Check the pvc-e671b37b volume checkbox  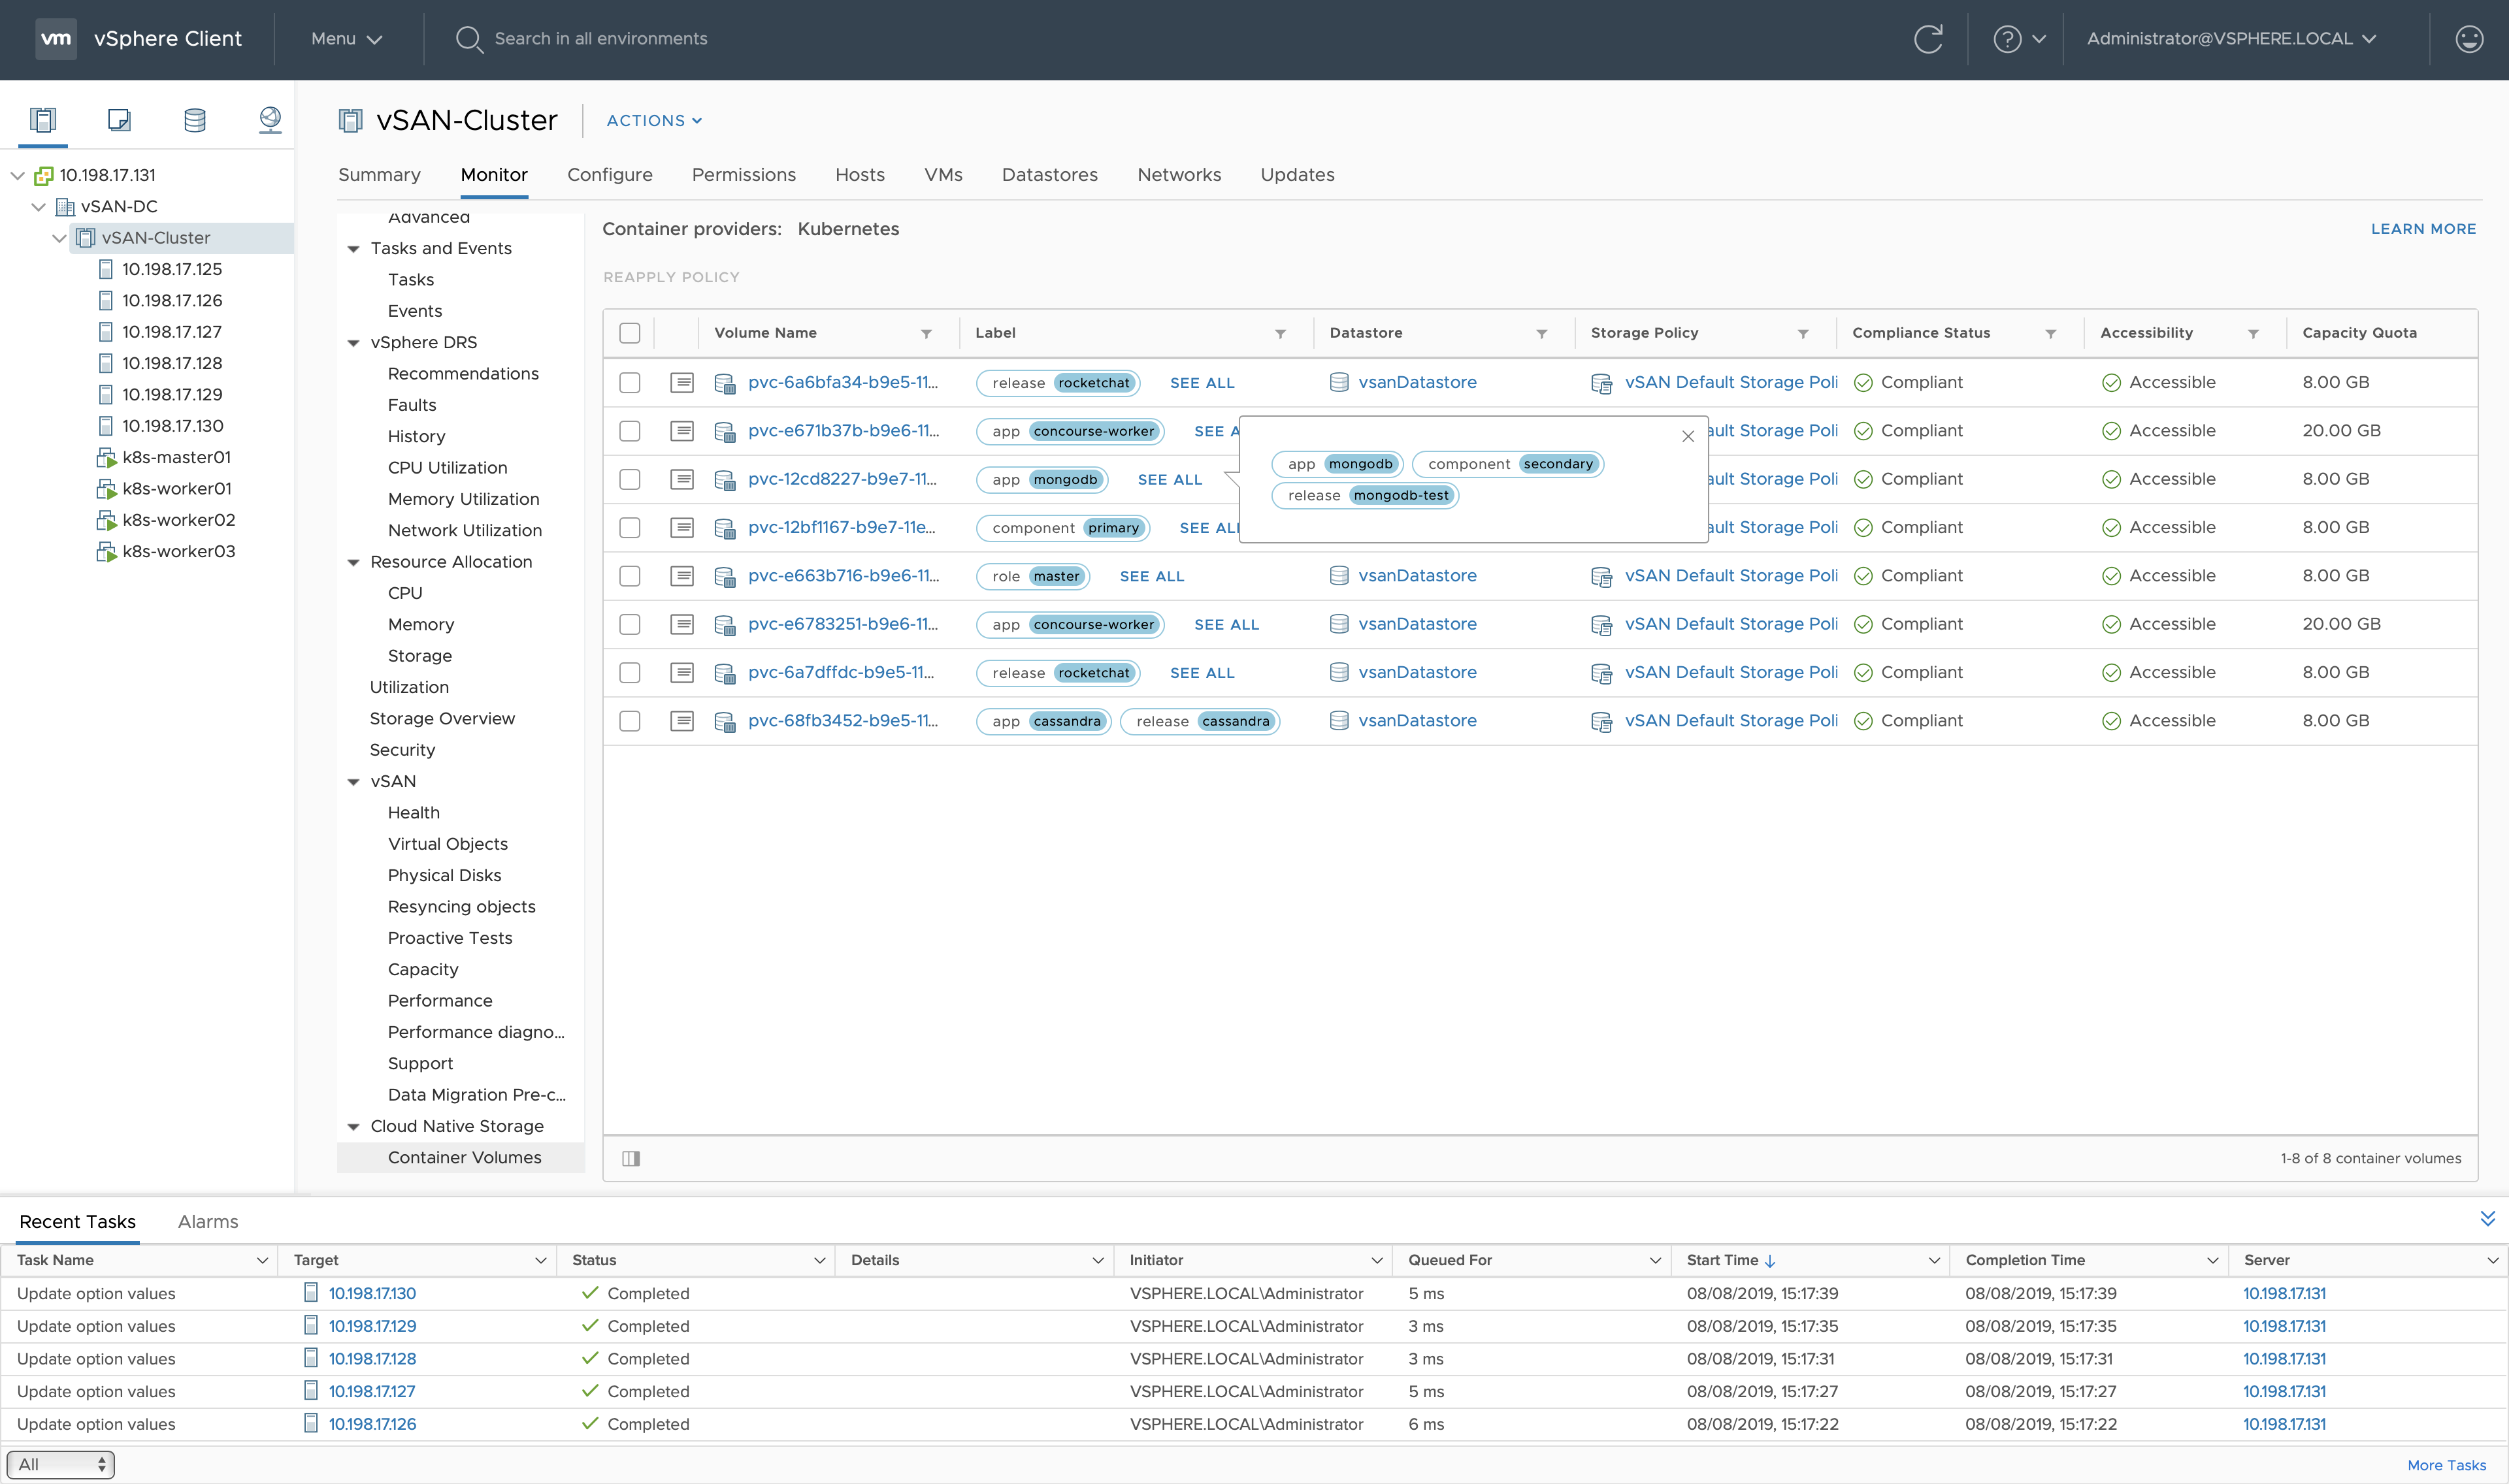pyautogui.click(x=630, y=431)
